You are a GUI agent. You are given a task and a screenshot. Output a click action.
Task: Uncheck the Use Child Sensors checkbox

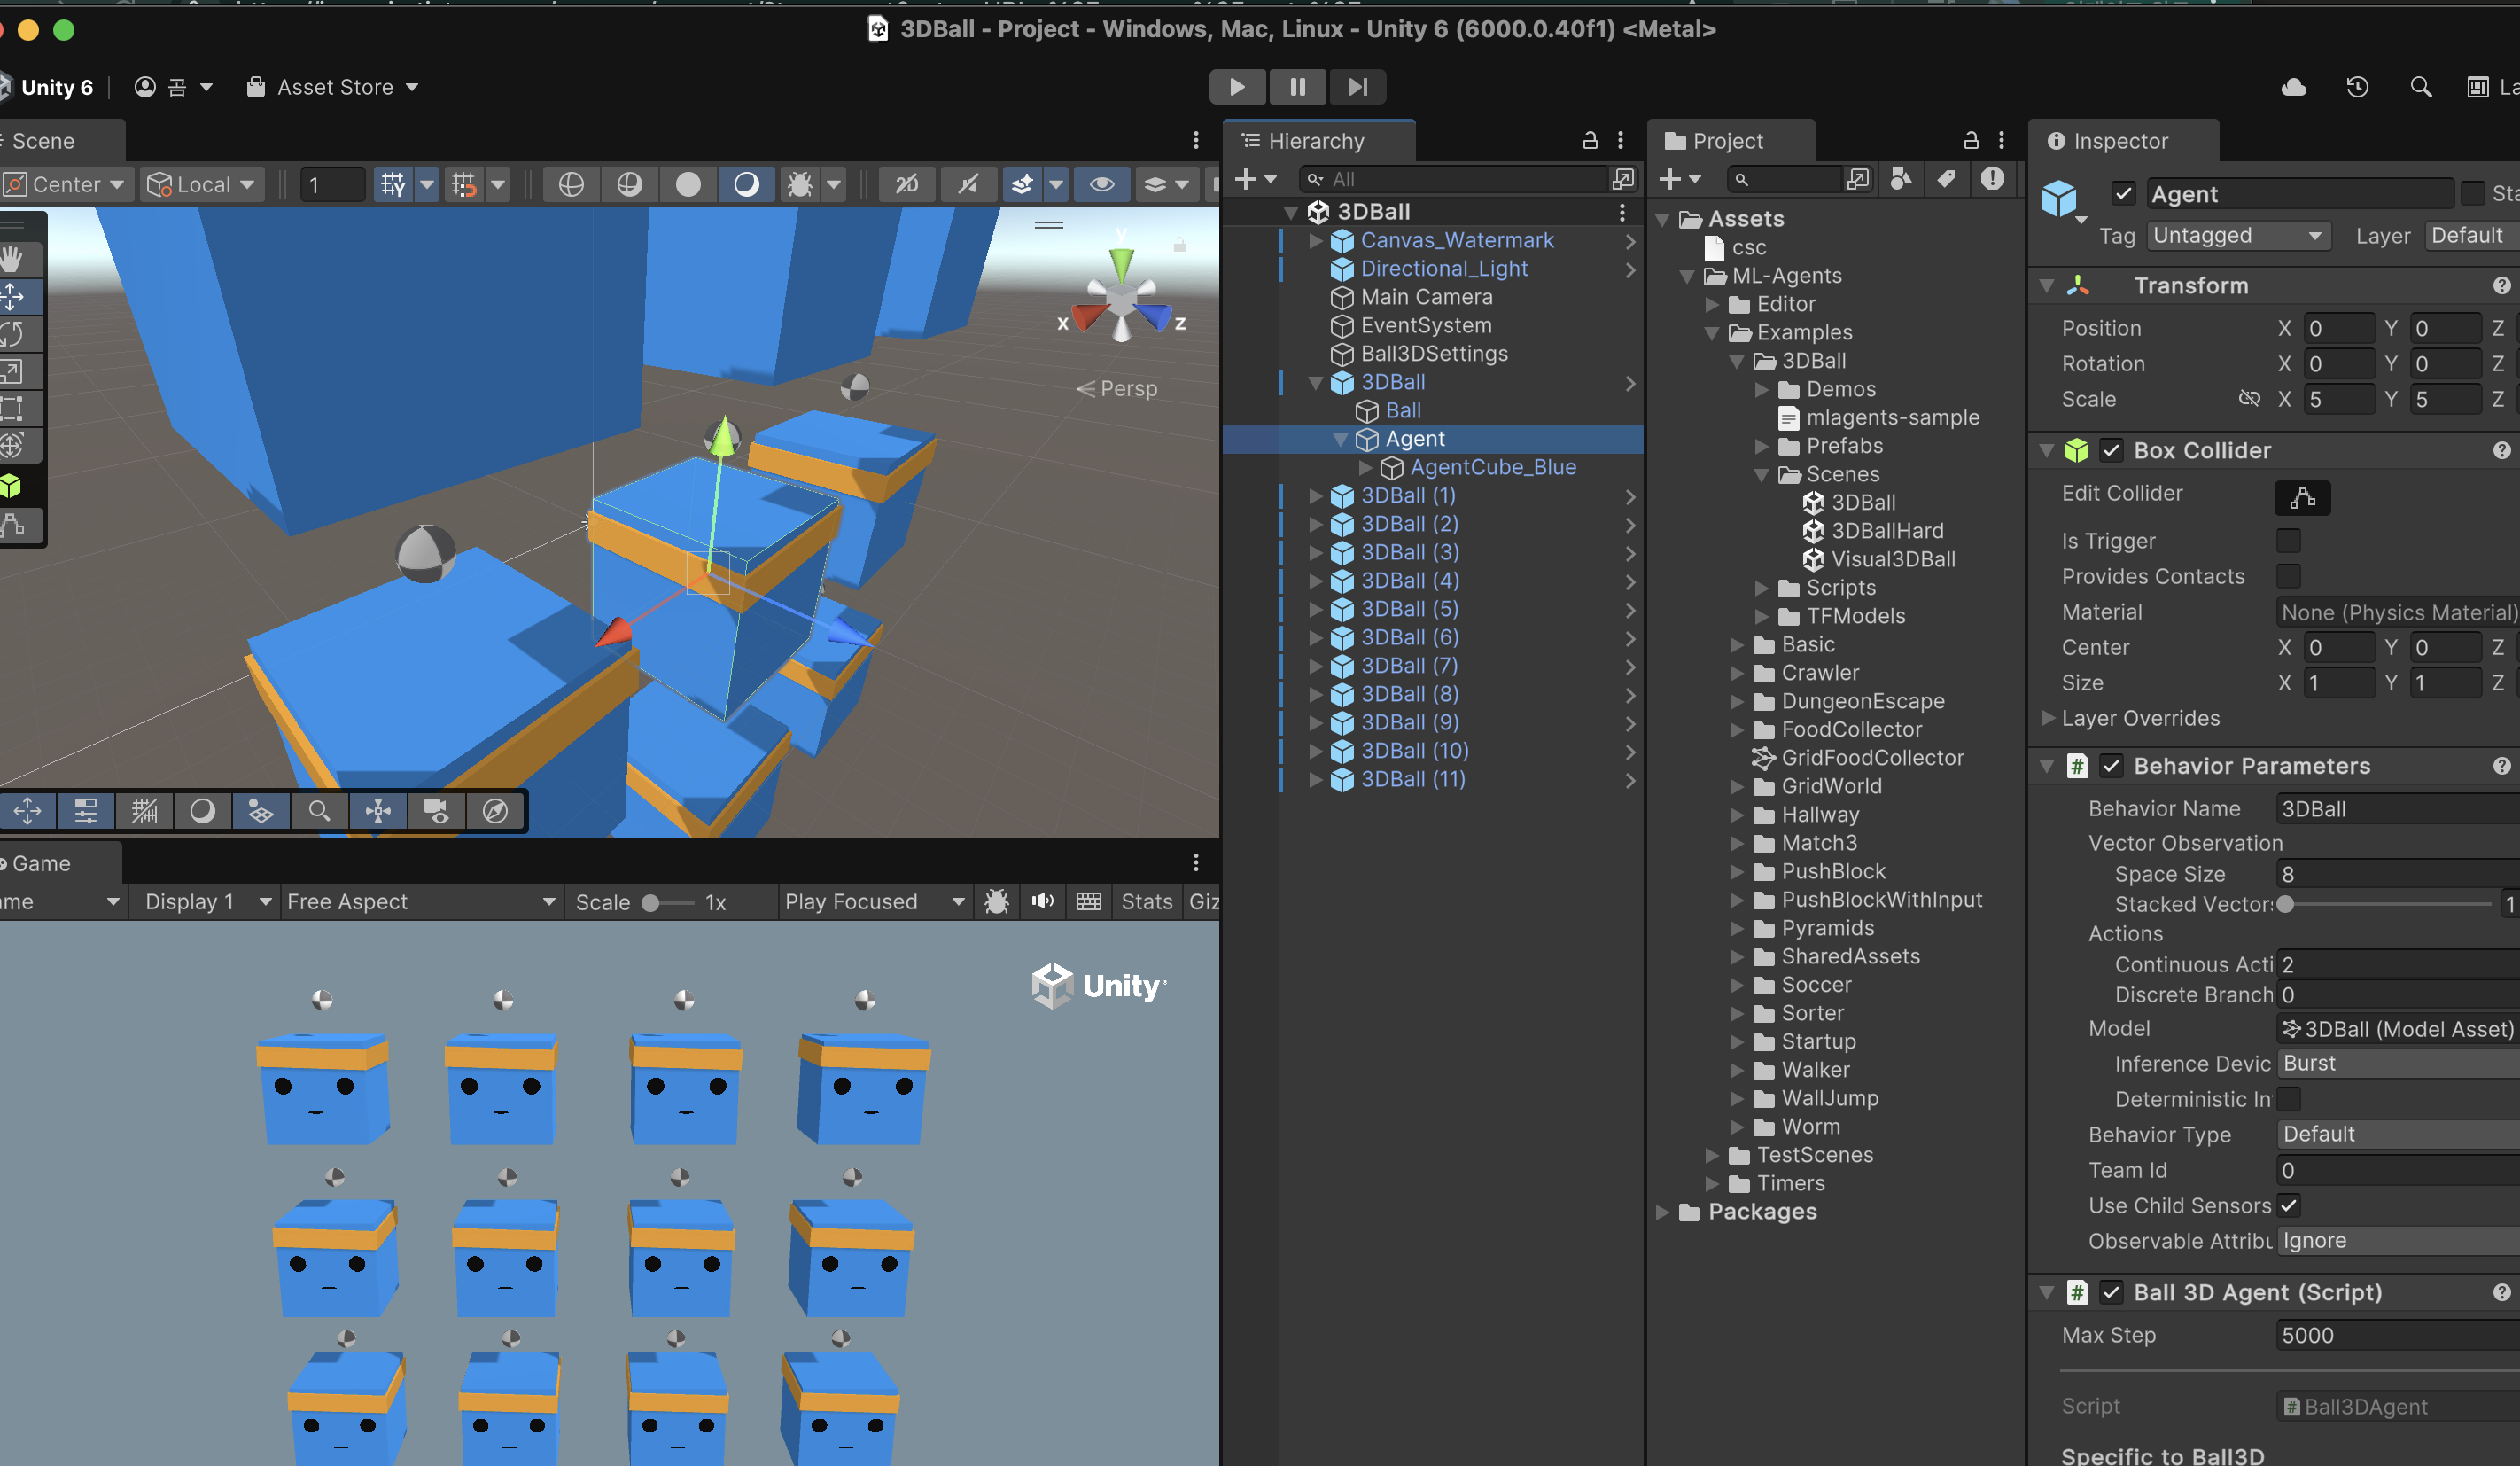point(2287,1205)
